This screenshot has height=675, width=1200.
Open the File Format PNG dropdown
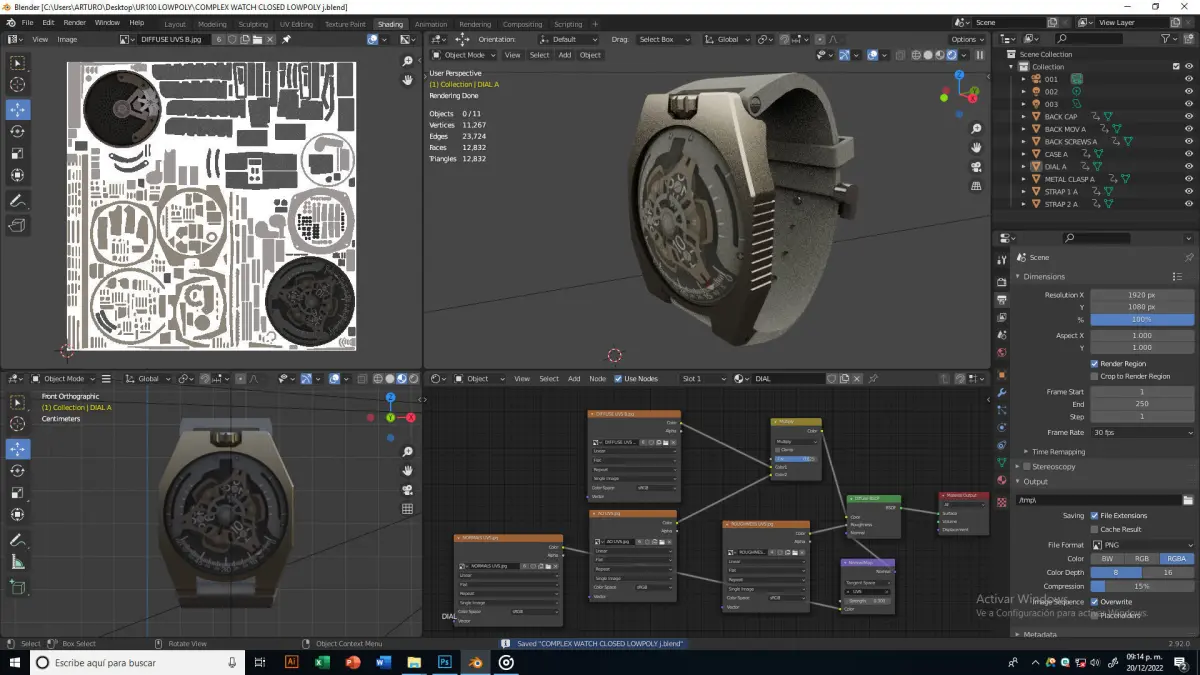click(1142, 545)
